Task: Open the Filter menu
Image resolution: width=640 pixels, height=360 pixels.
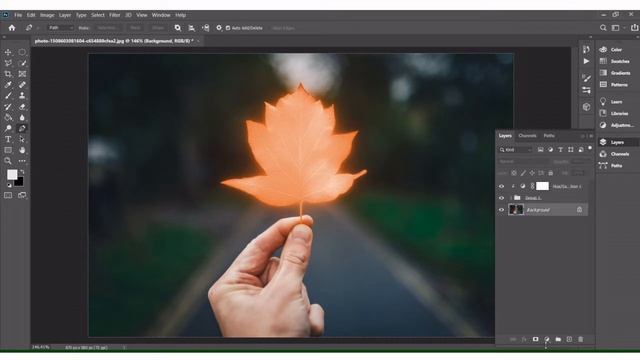Action: click(115, 15)
